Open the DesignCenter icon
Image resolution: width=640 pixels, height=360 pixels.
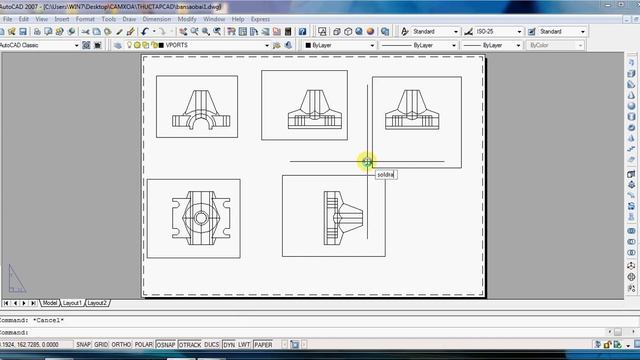[243, 31]
